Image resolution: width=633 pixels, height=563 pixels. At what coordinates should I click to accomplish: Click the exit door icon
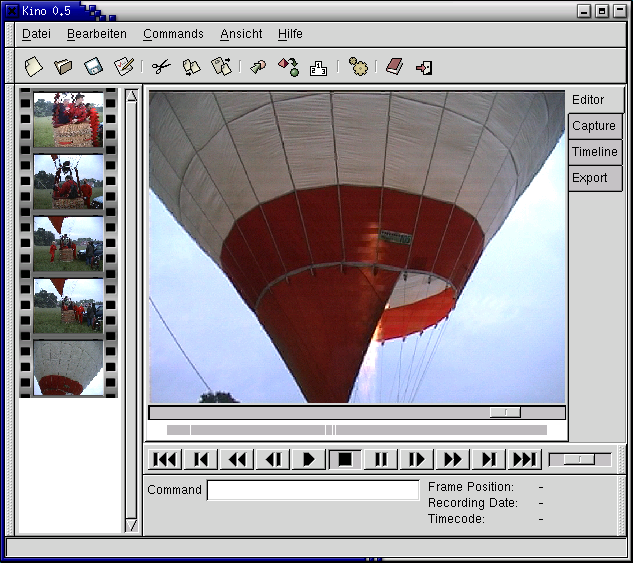[424, 67]
